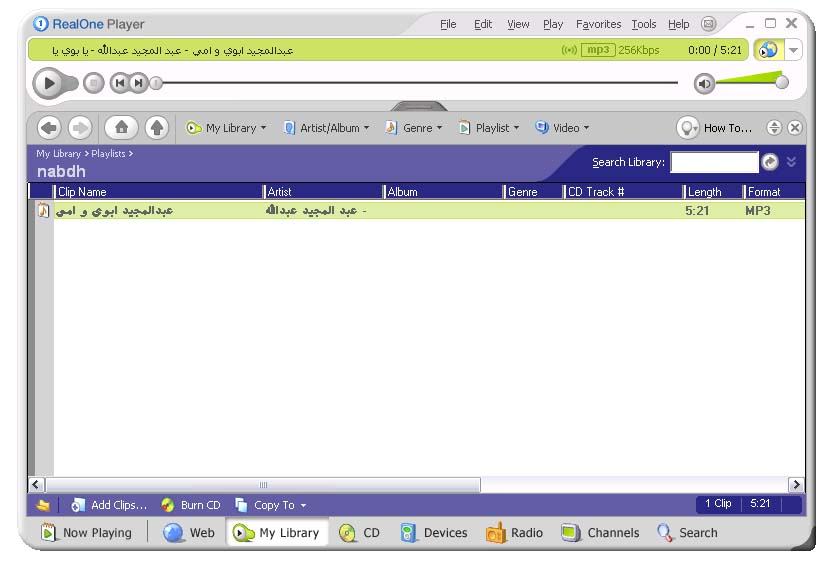Viewport: 832px width, 569px height.
Task: Open the Help menu
Action: (x=678, y=24)
